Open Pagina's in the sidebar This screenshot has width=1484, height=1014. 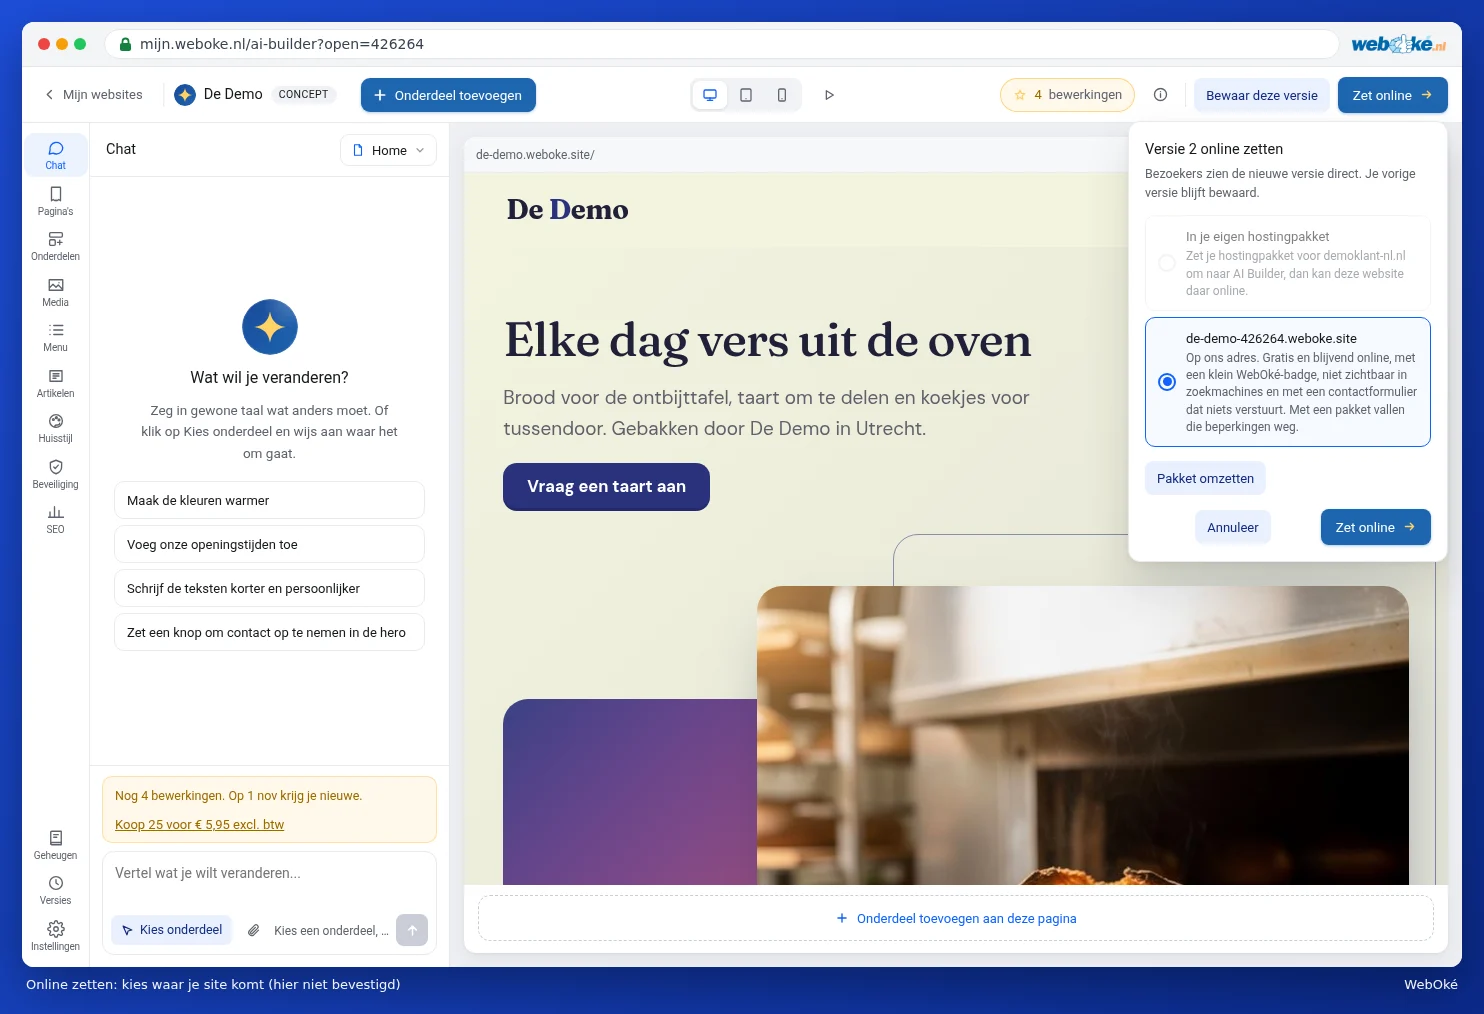55,201
